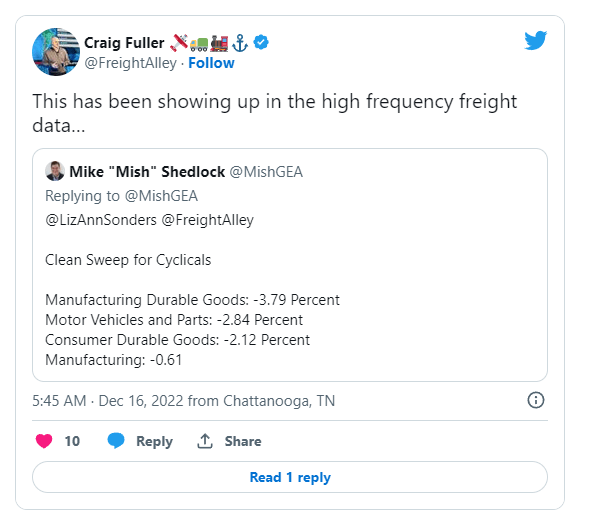Click the like count of 10
The height and width of the screenshot is (525, 600).
(72, 441)
